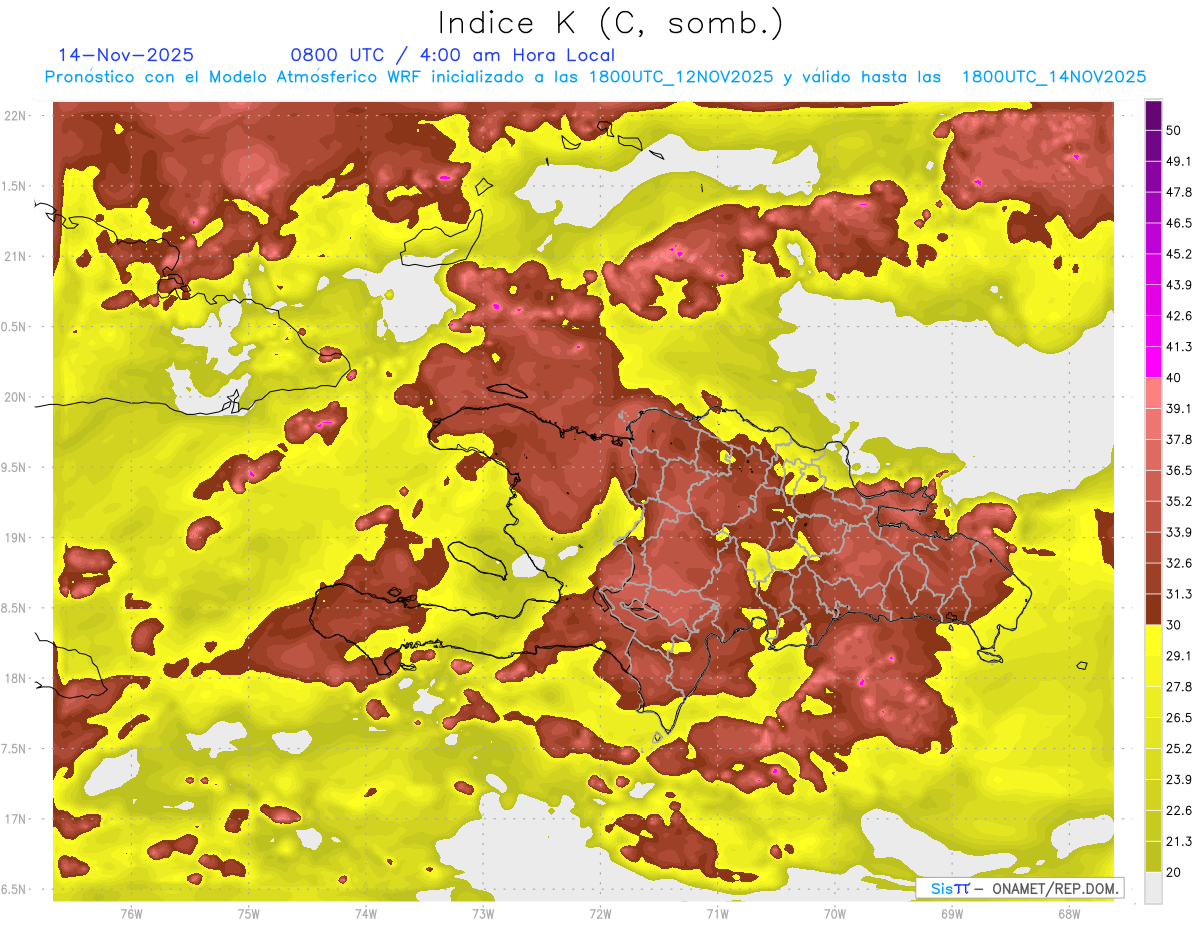Select the "22N" latitude label
This screenshot has width=1200, height=927.
[17, 116]
